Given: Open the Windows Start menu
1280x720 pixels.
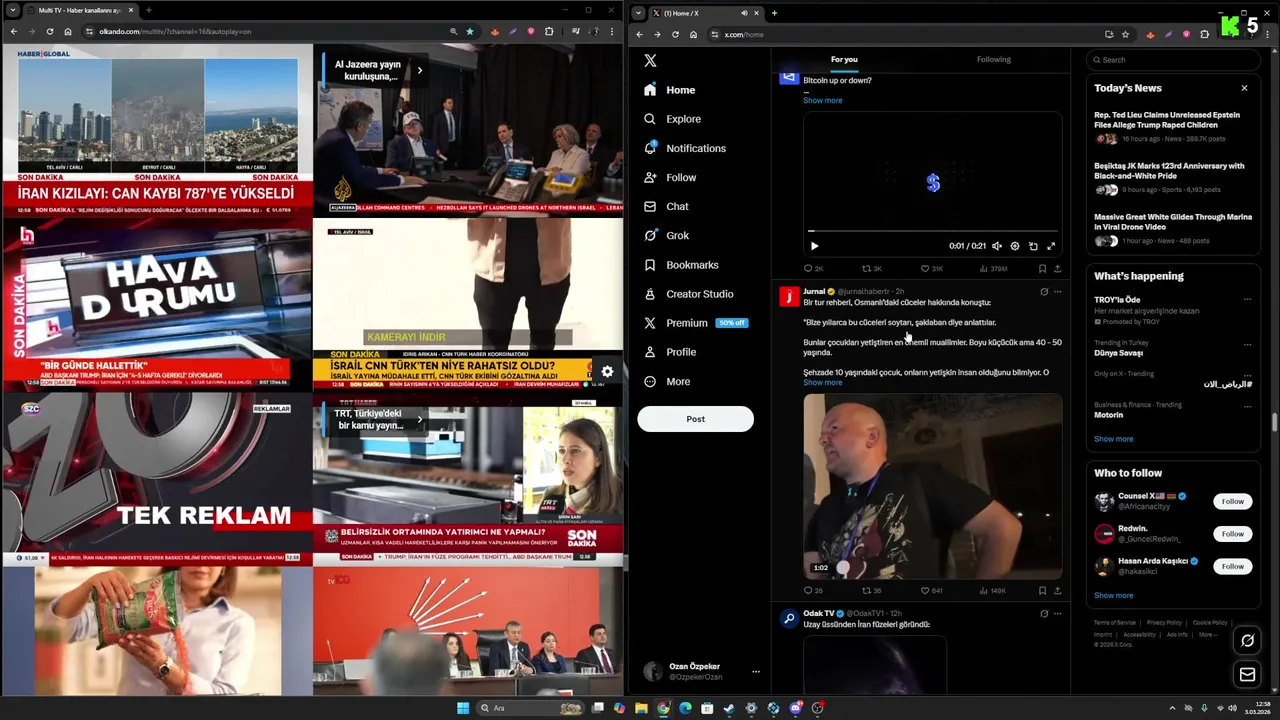Looking at the screenshot, I should [x=463, y=708].
